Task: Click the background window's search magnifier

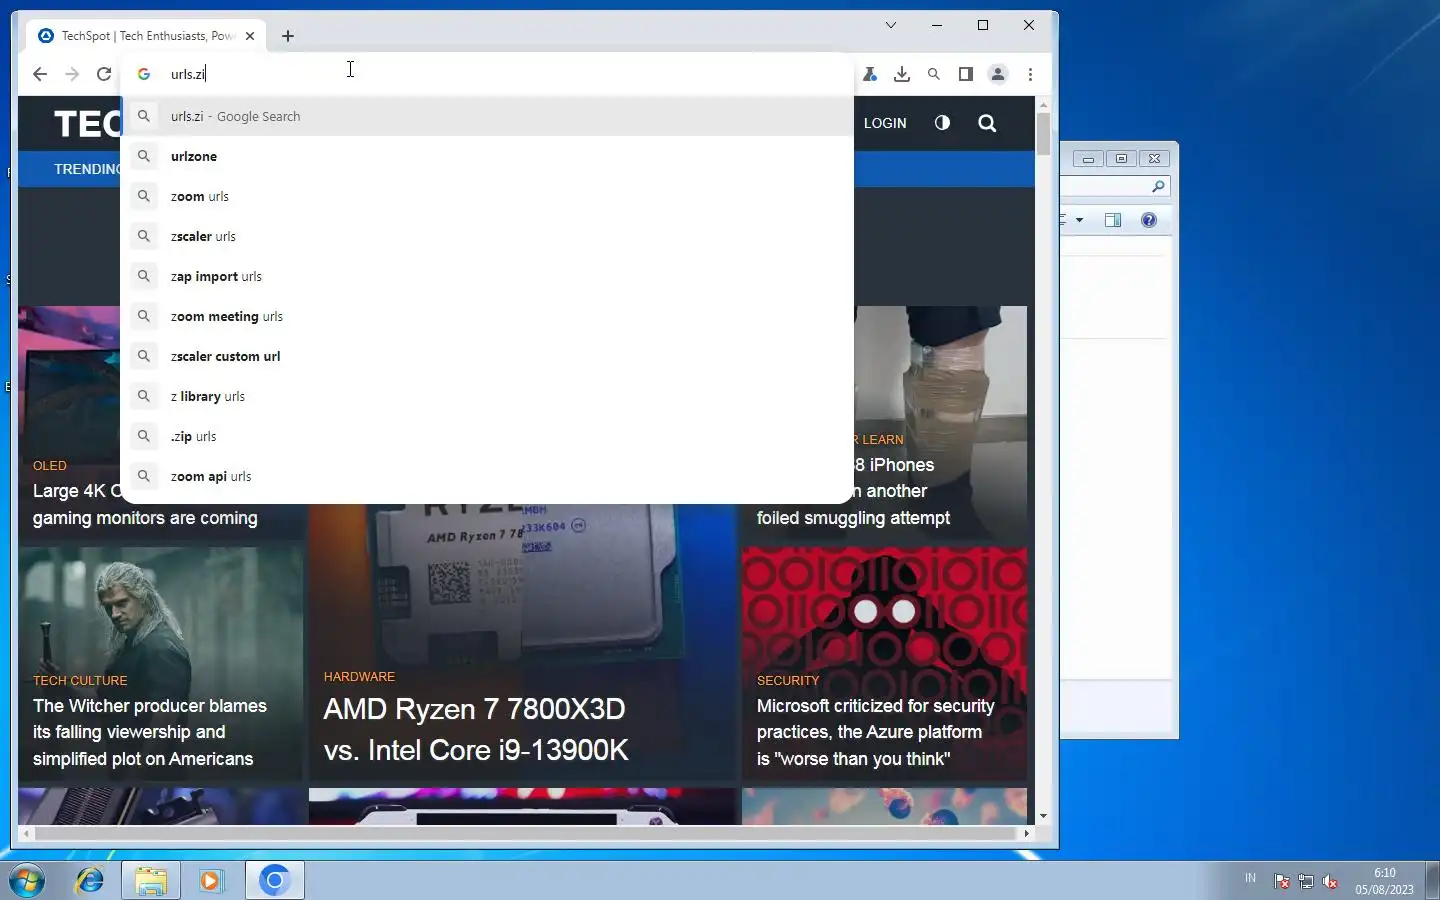Action: point(1158,187)
